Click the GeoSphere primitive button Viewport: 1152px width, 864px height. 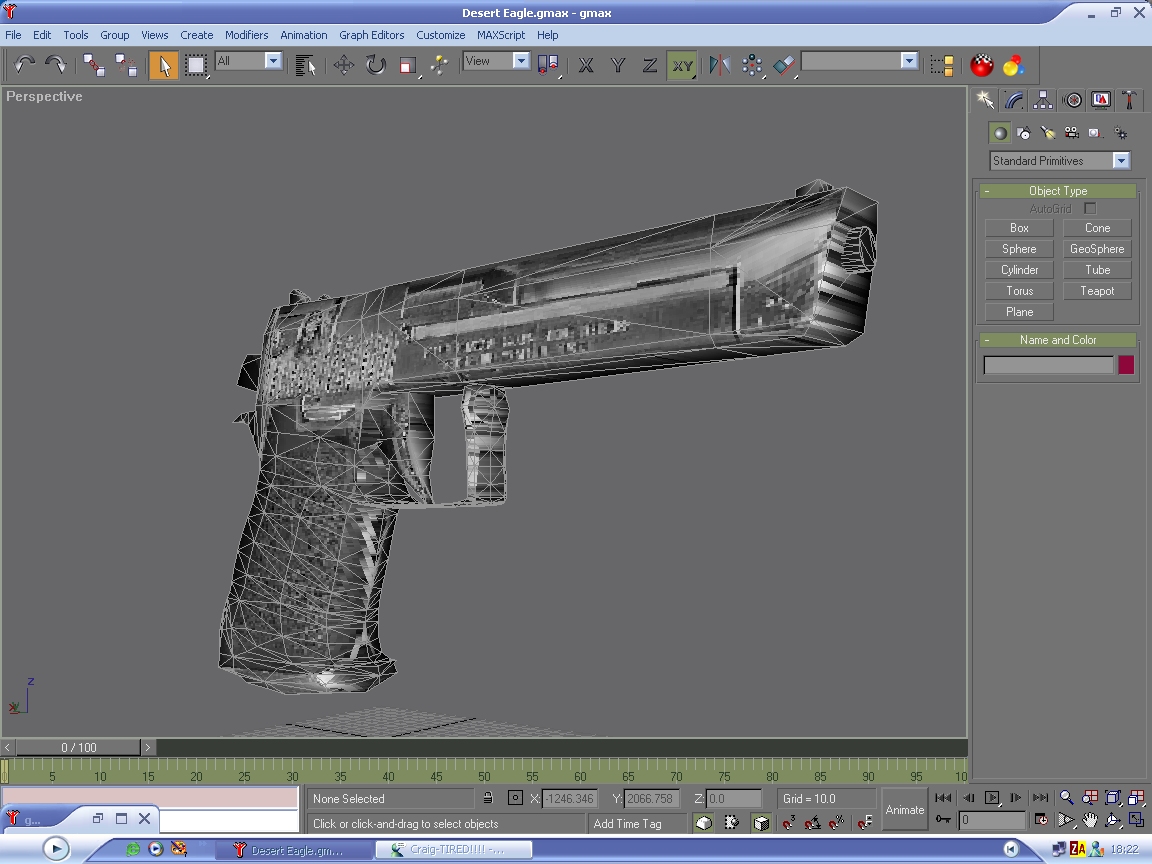1097,249
